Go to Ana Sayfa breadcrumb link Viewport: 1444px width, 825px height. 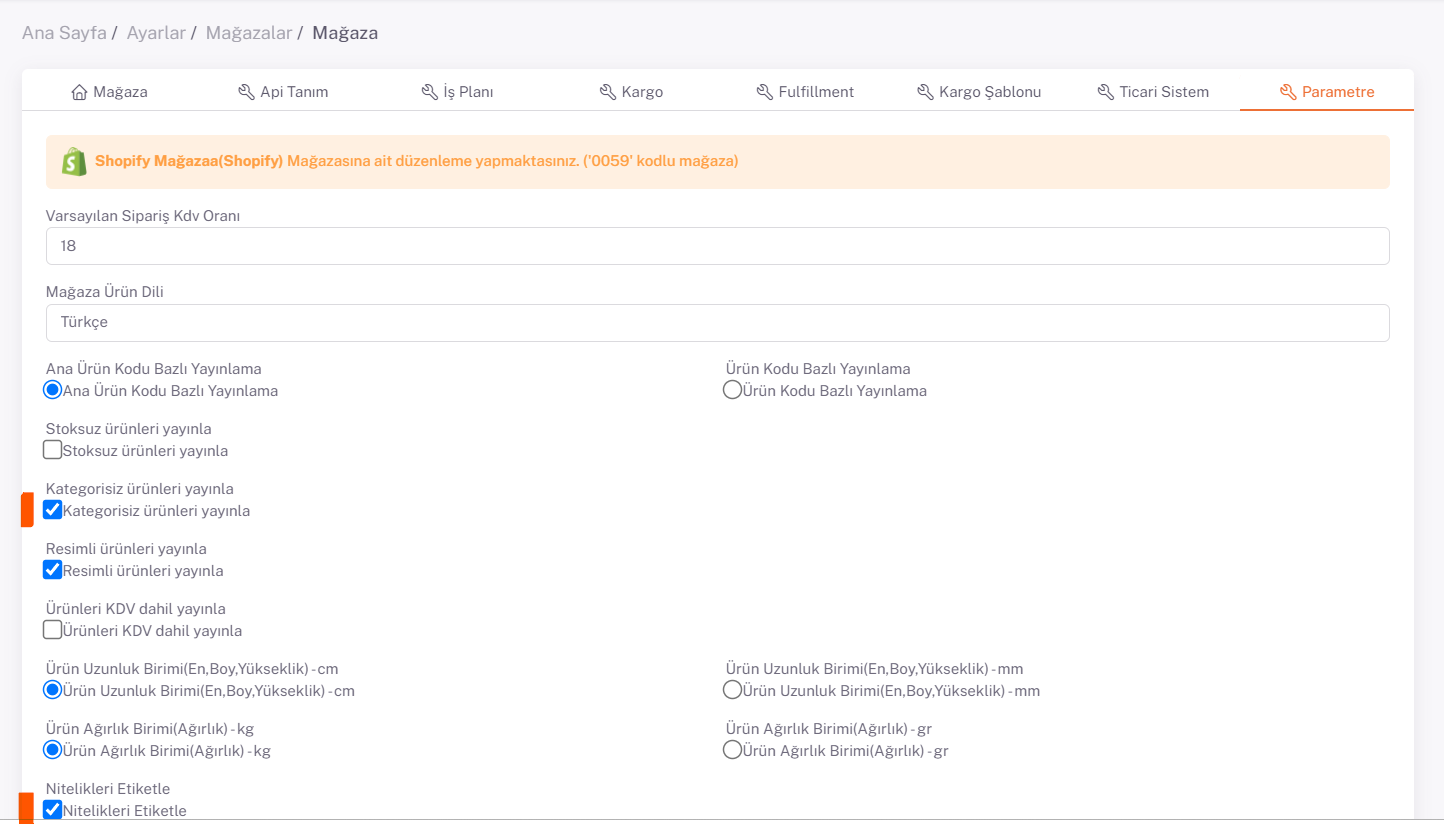click(64, 33)
